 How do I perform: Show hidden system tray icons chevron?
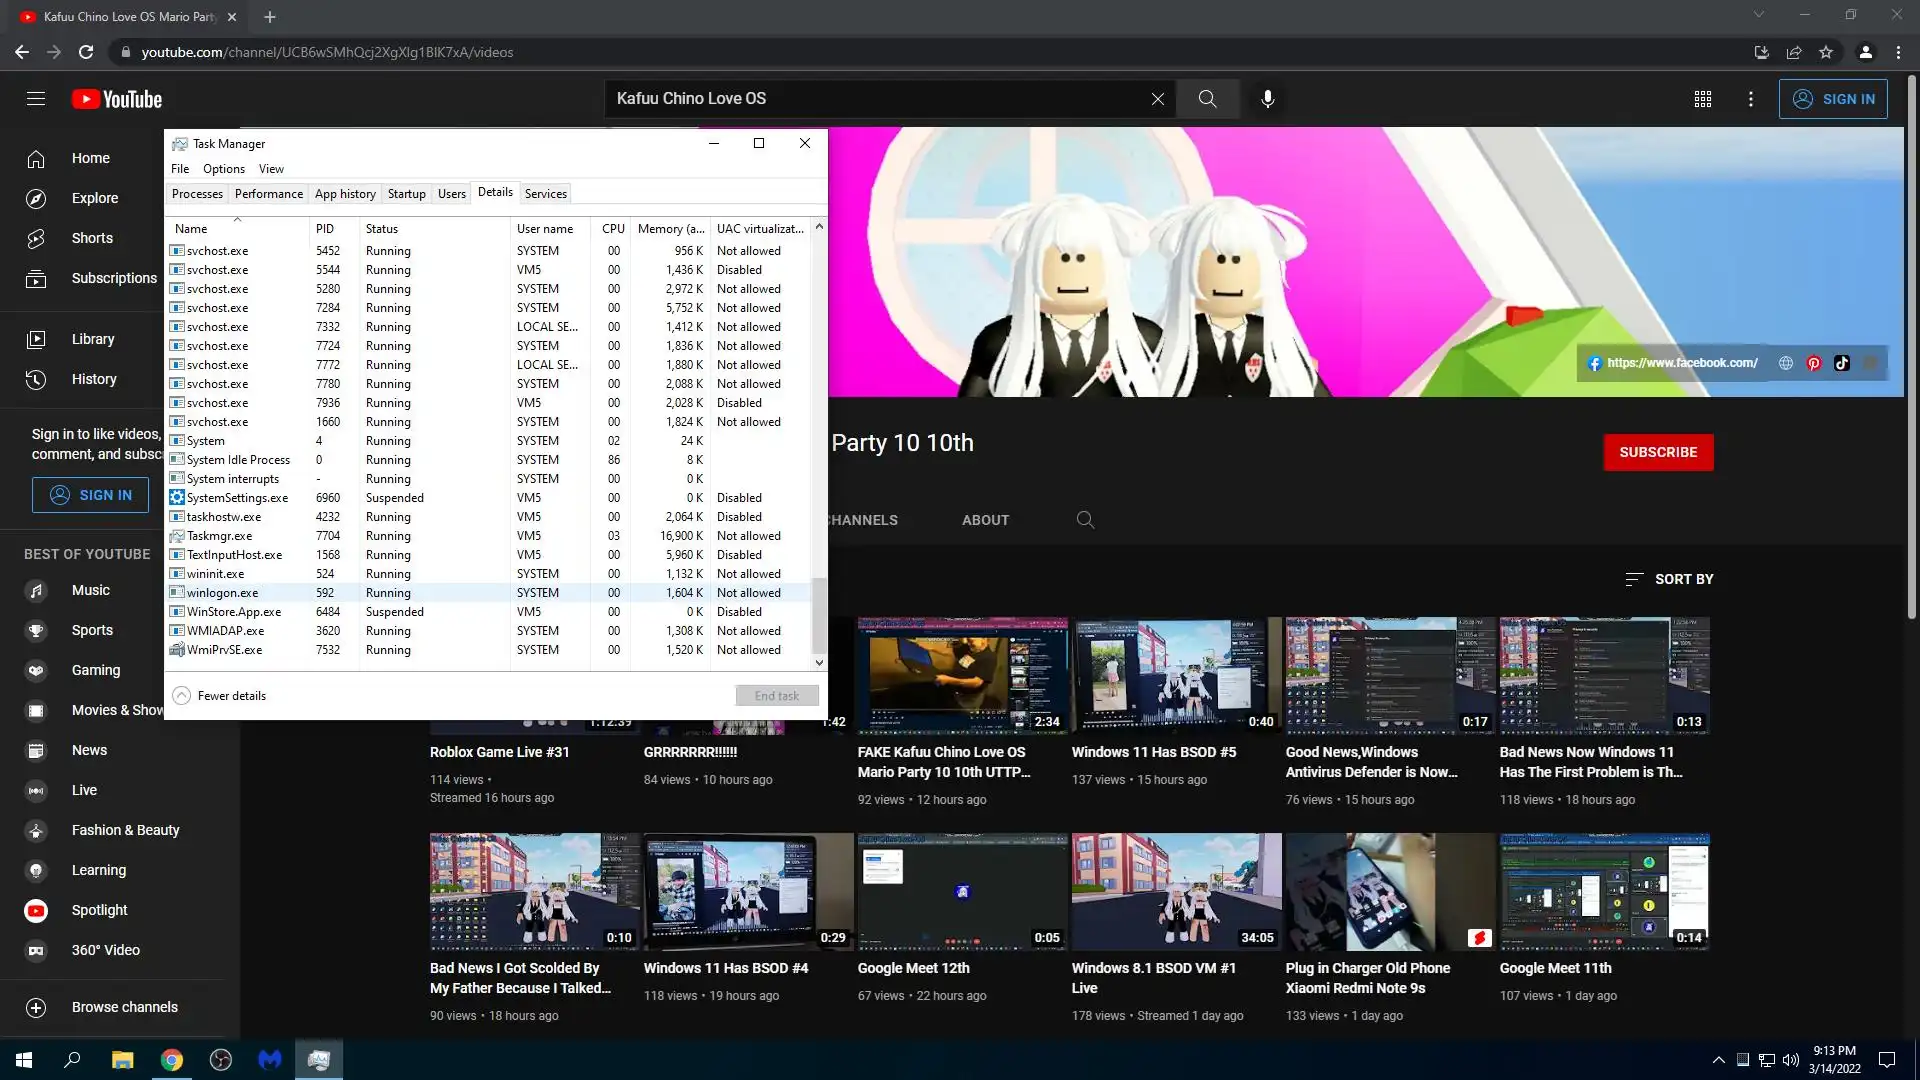point(1718,1060)
